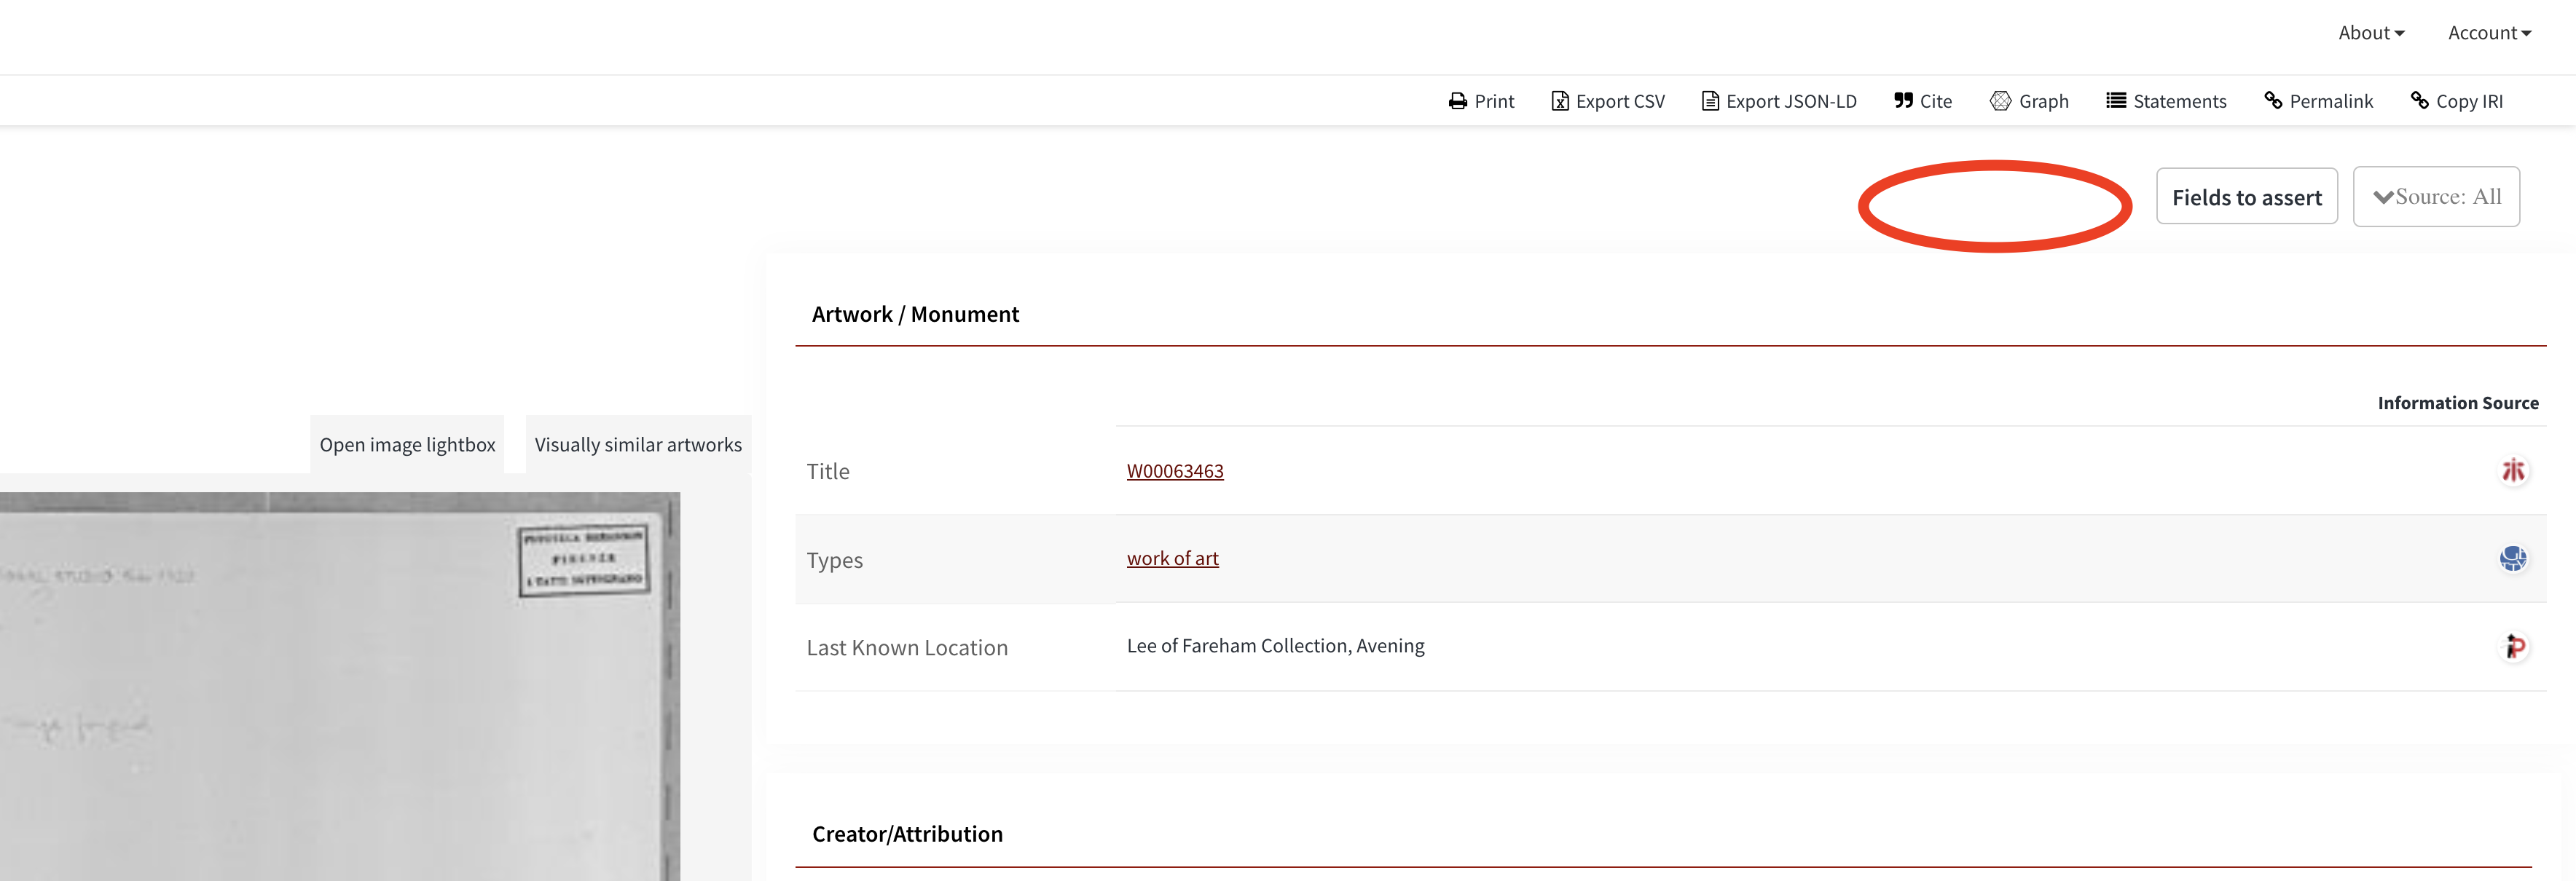Open image lightbox

pos(407,445)
